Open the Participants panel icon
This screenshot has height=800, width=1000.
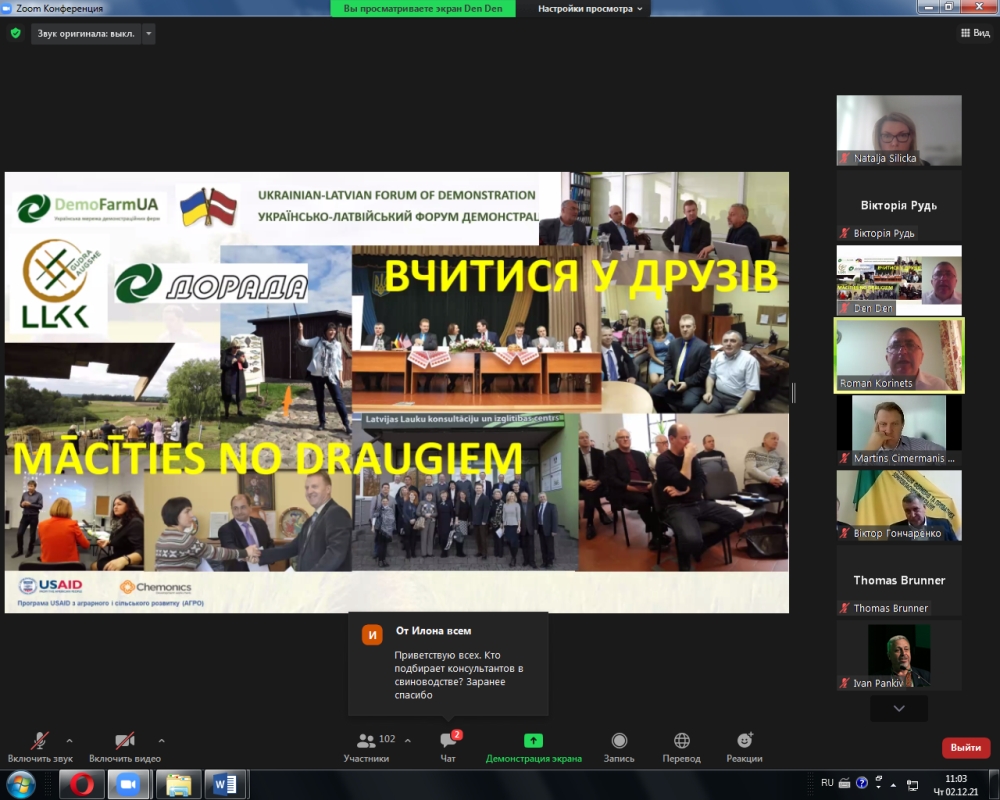click(367, 741)
